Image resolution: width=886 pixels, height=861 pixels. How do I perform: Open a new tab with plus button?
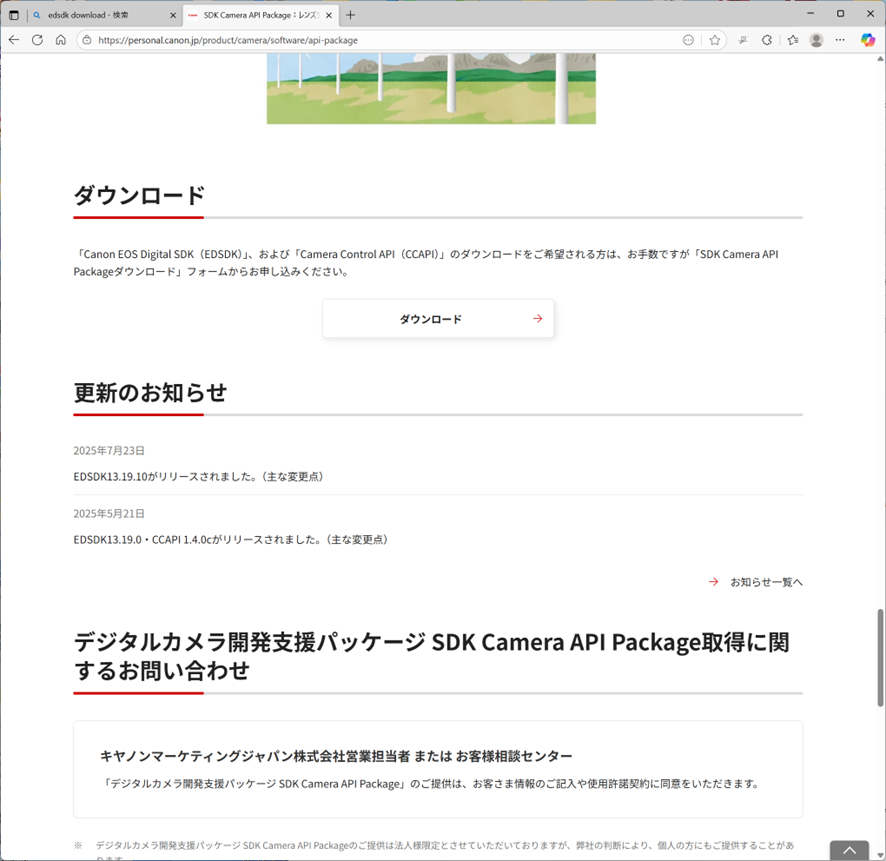click(350, 15)
